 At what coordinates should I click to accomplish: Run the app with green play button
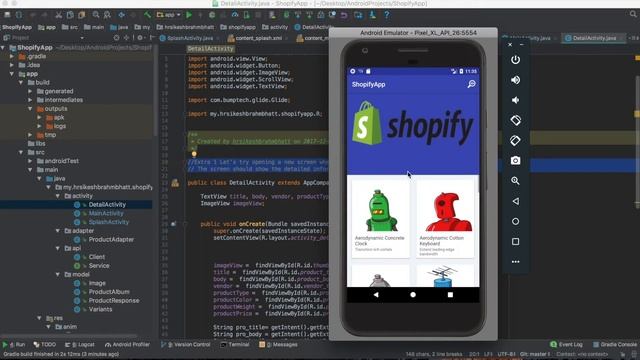(x=189, y=15)
